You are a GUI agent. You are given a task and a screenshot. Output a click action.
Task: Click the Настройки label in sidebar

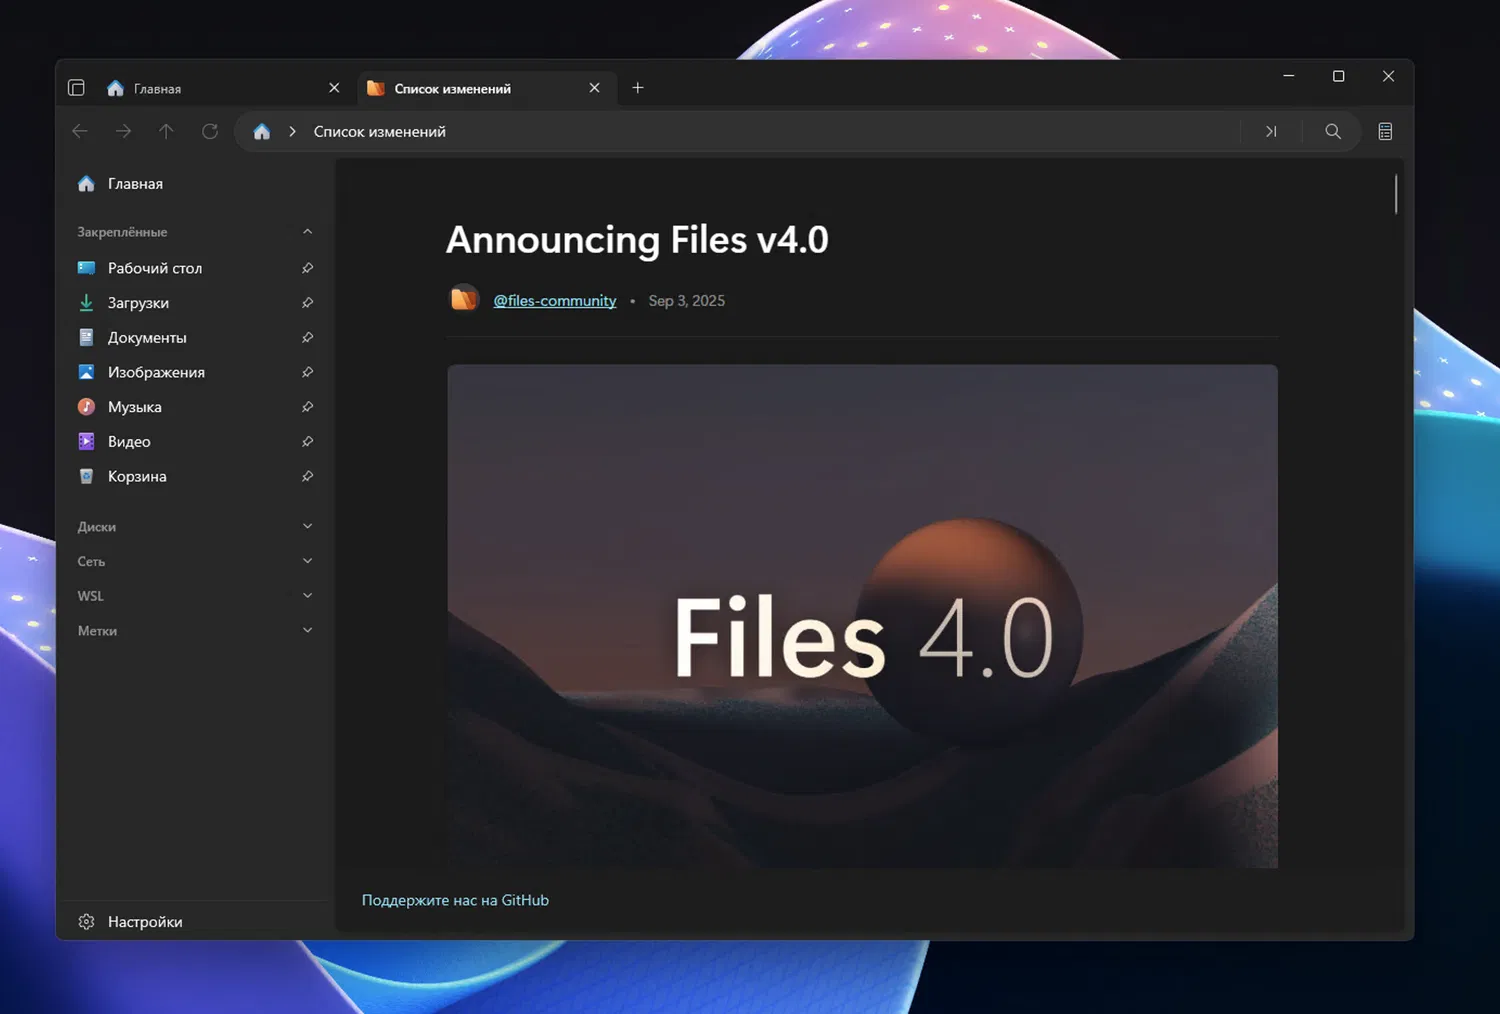[145, 922]
